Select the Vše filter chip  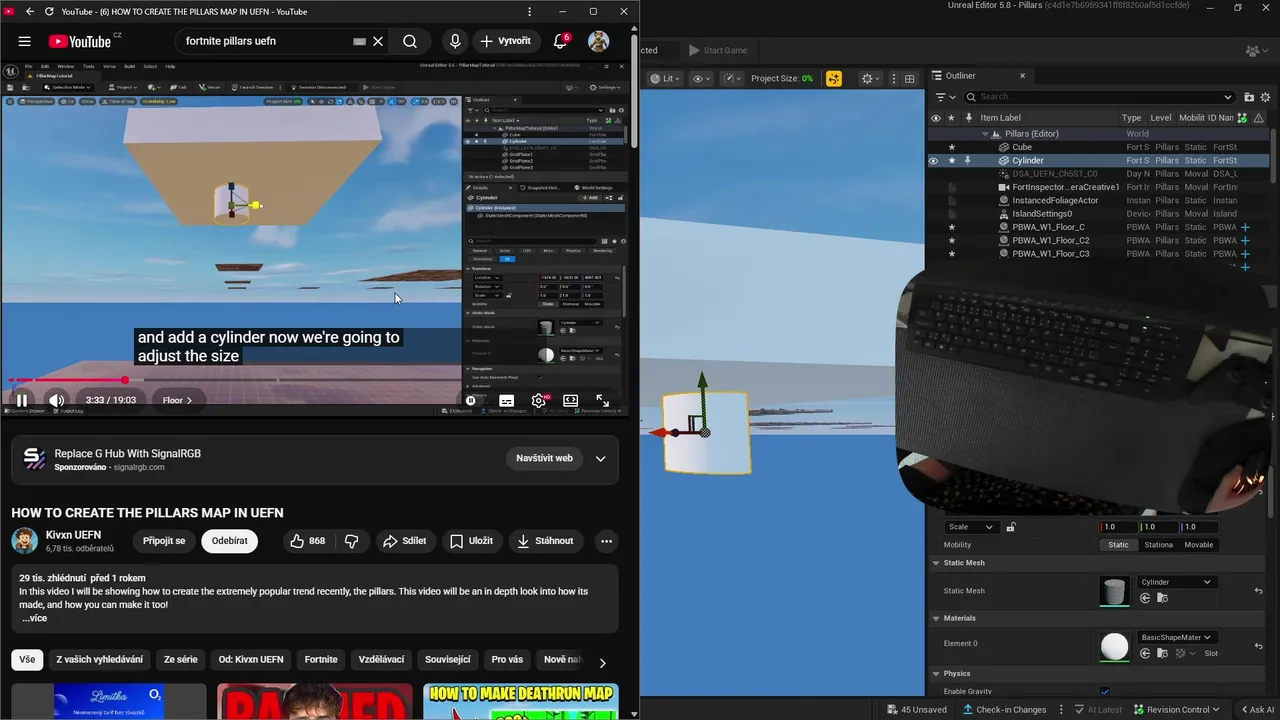coord(27,660)
